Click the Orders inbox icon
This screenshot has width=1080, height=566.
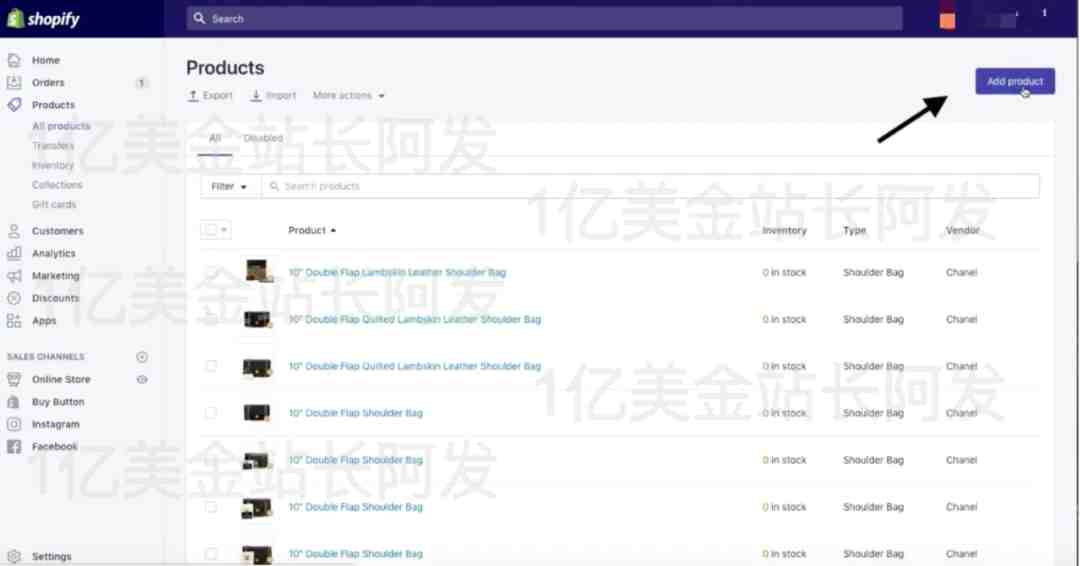tap(14, 83)
